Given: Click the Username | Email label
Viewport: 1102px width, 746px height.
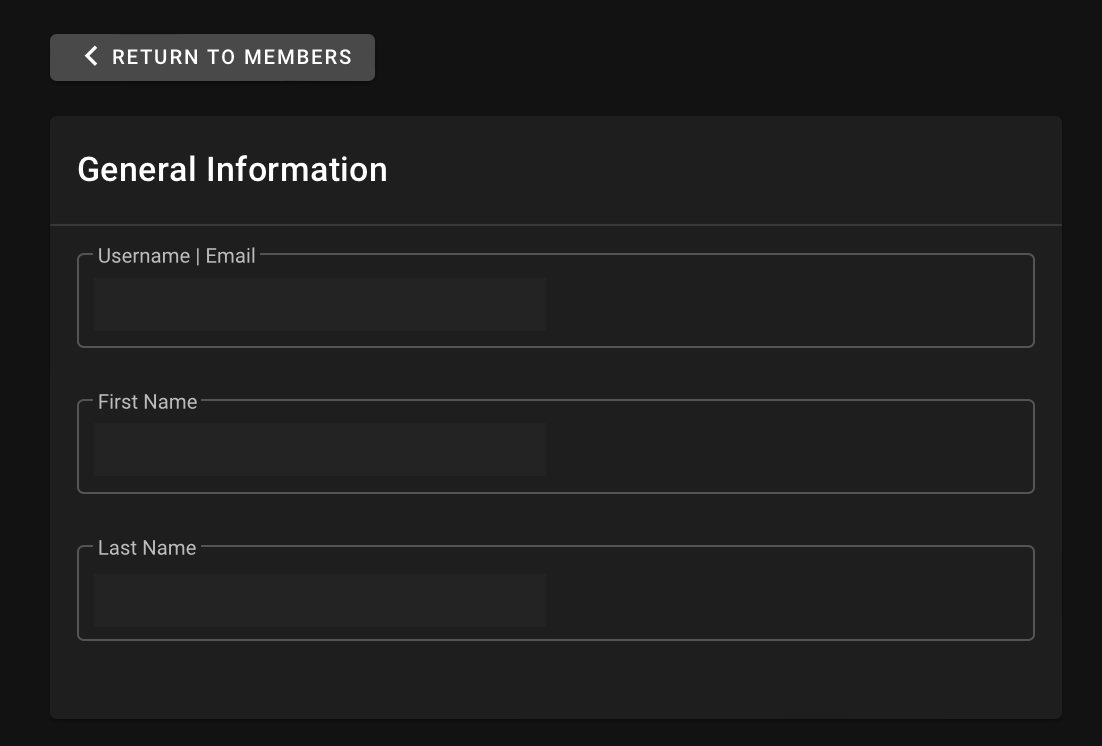Looking at the screenshot, I should tap(176, 256).
